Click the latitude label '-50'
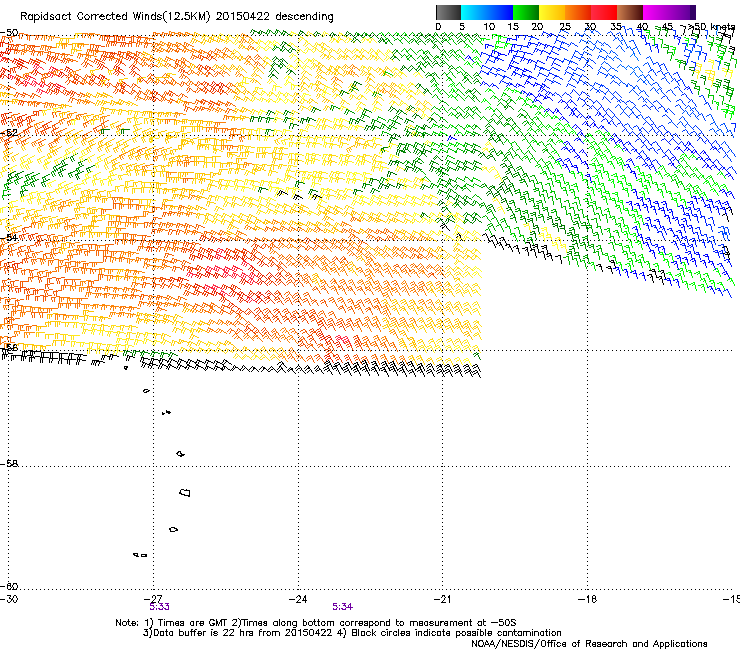740x650 pixels. [x=9, y=33]
